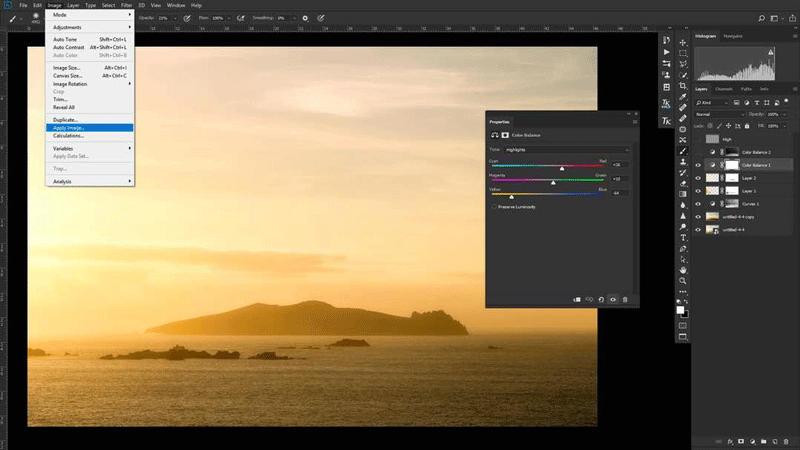Screen dimensions: 800x450
Task: Select the Zoom magnifier tool in toolbar
Action: click(683, 281)
